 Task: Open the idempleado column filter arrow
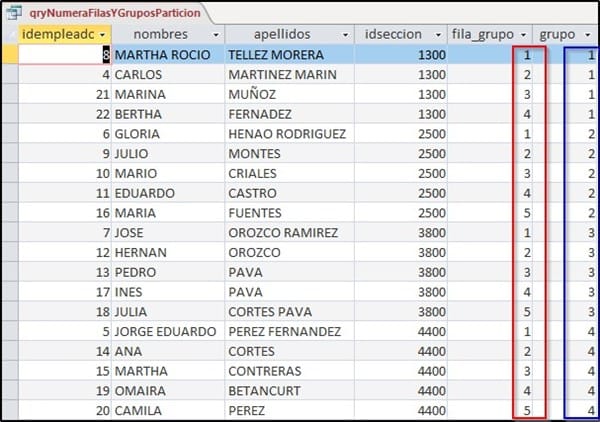click(101, 34)
